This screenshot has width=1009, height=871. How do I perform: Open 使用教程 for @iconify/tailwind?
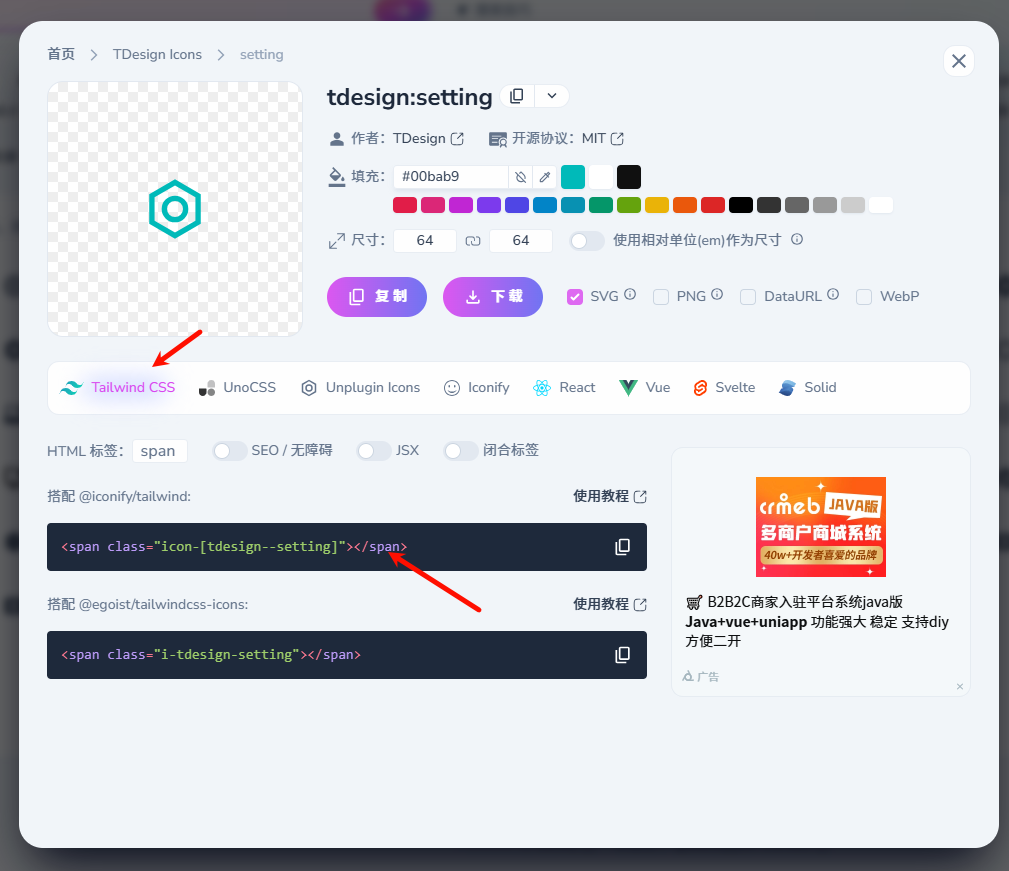pos(610,496)
